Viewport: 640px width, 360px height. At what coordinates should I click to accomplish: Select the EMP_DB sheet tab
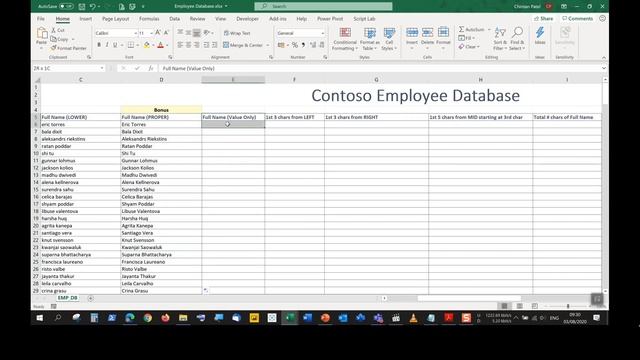(67, 298)
